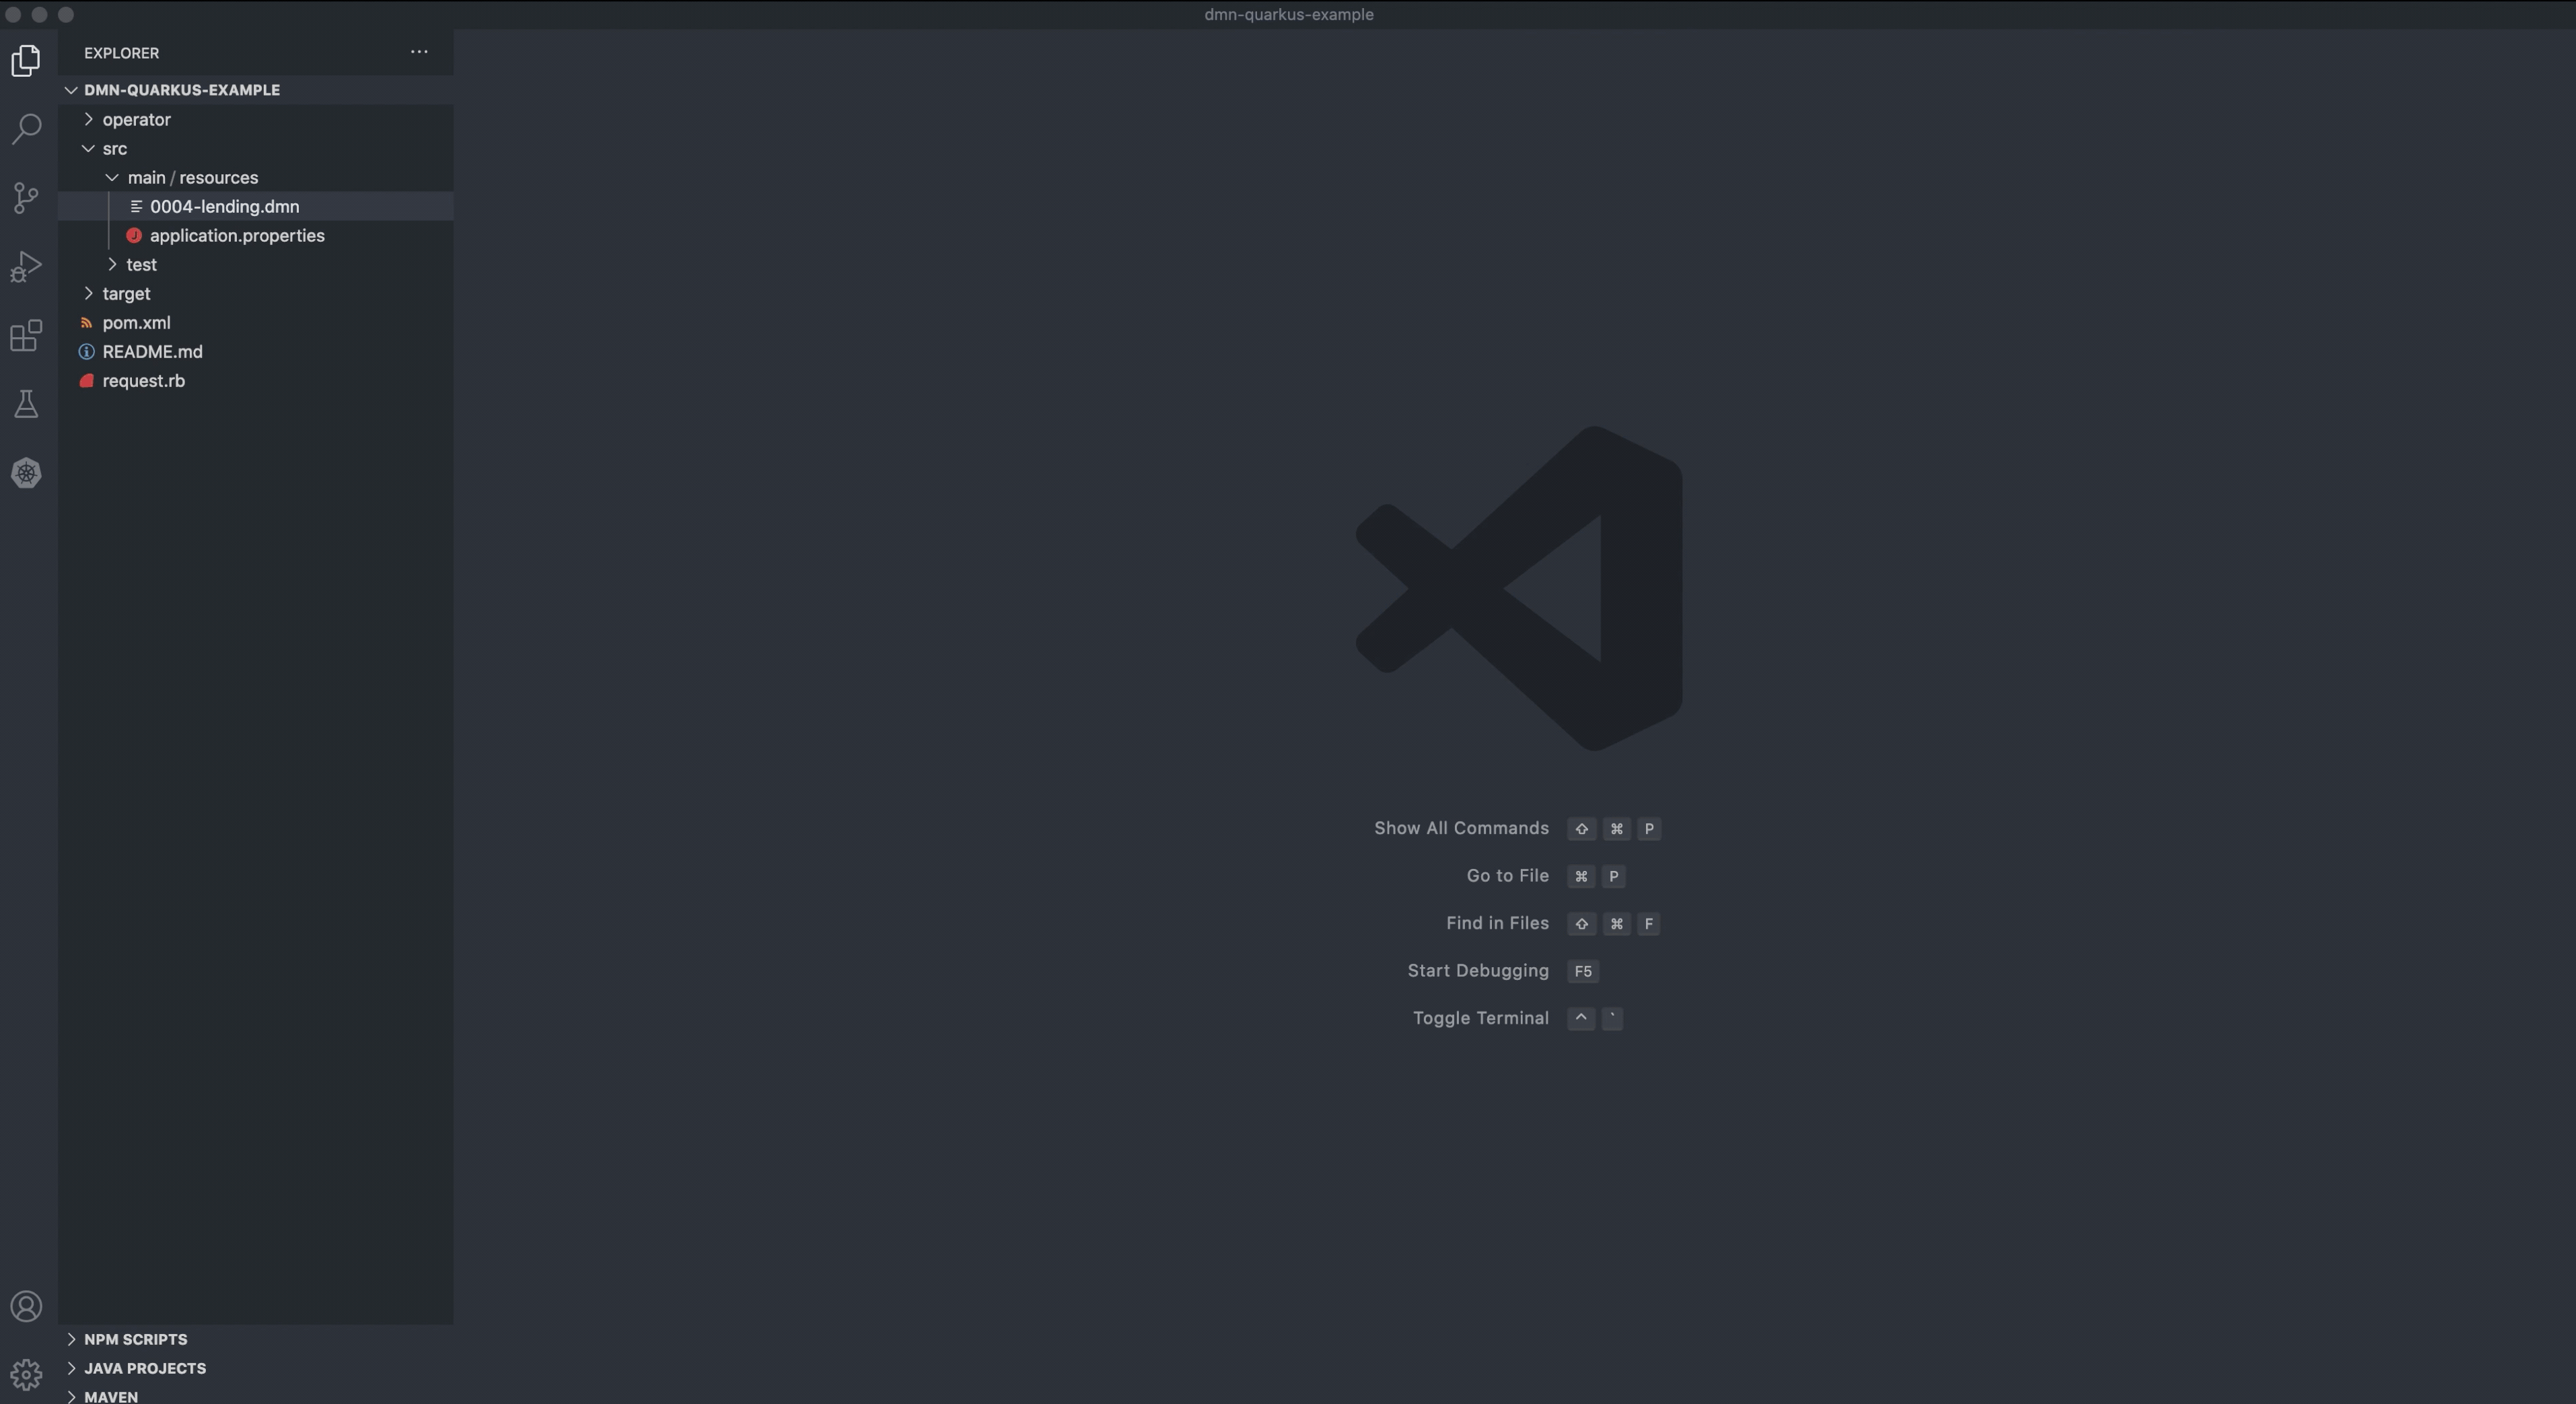Open Explorer views and more actions menu
The image size is (2576, 1404).
click(x=419, y=52)
